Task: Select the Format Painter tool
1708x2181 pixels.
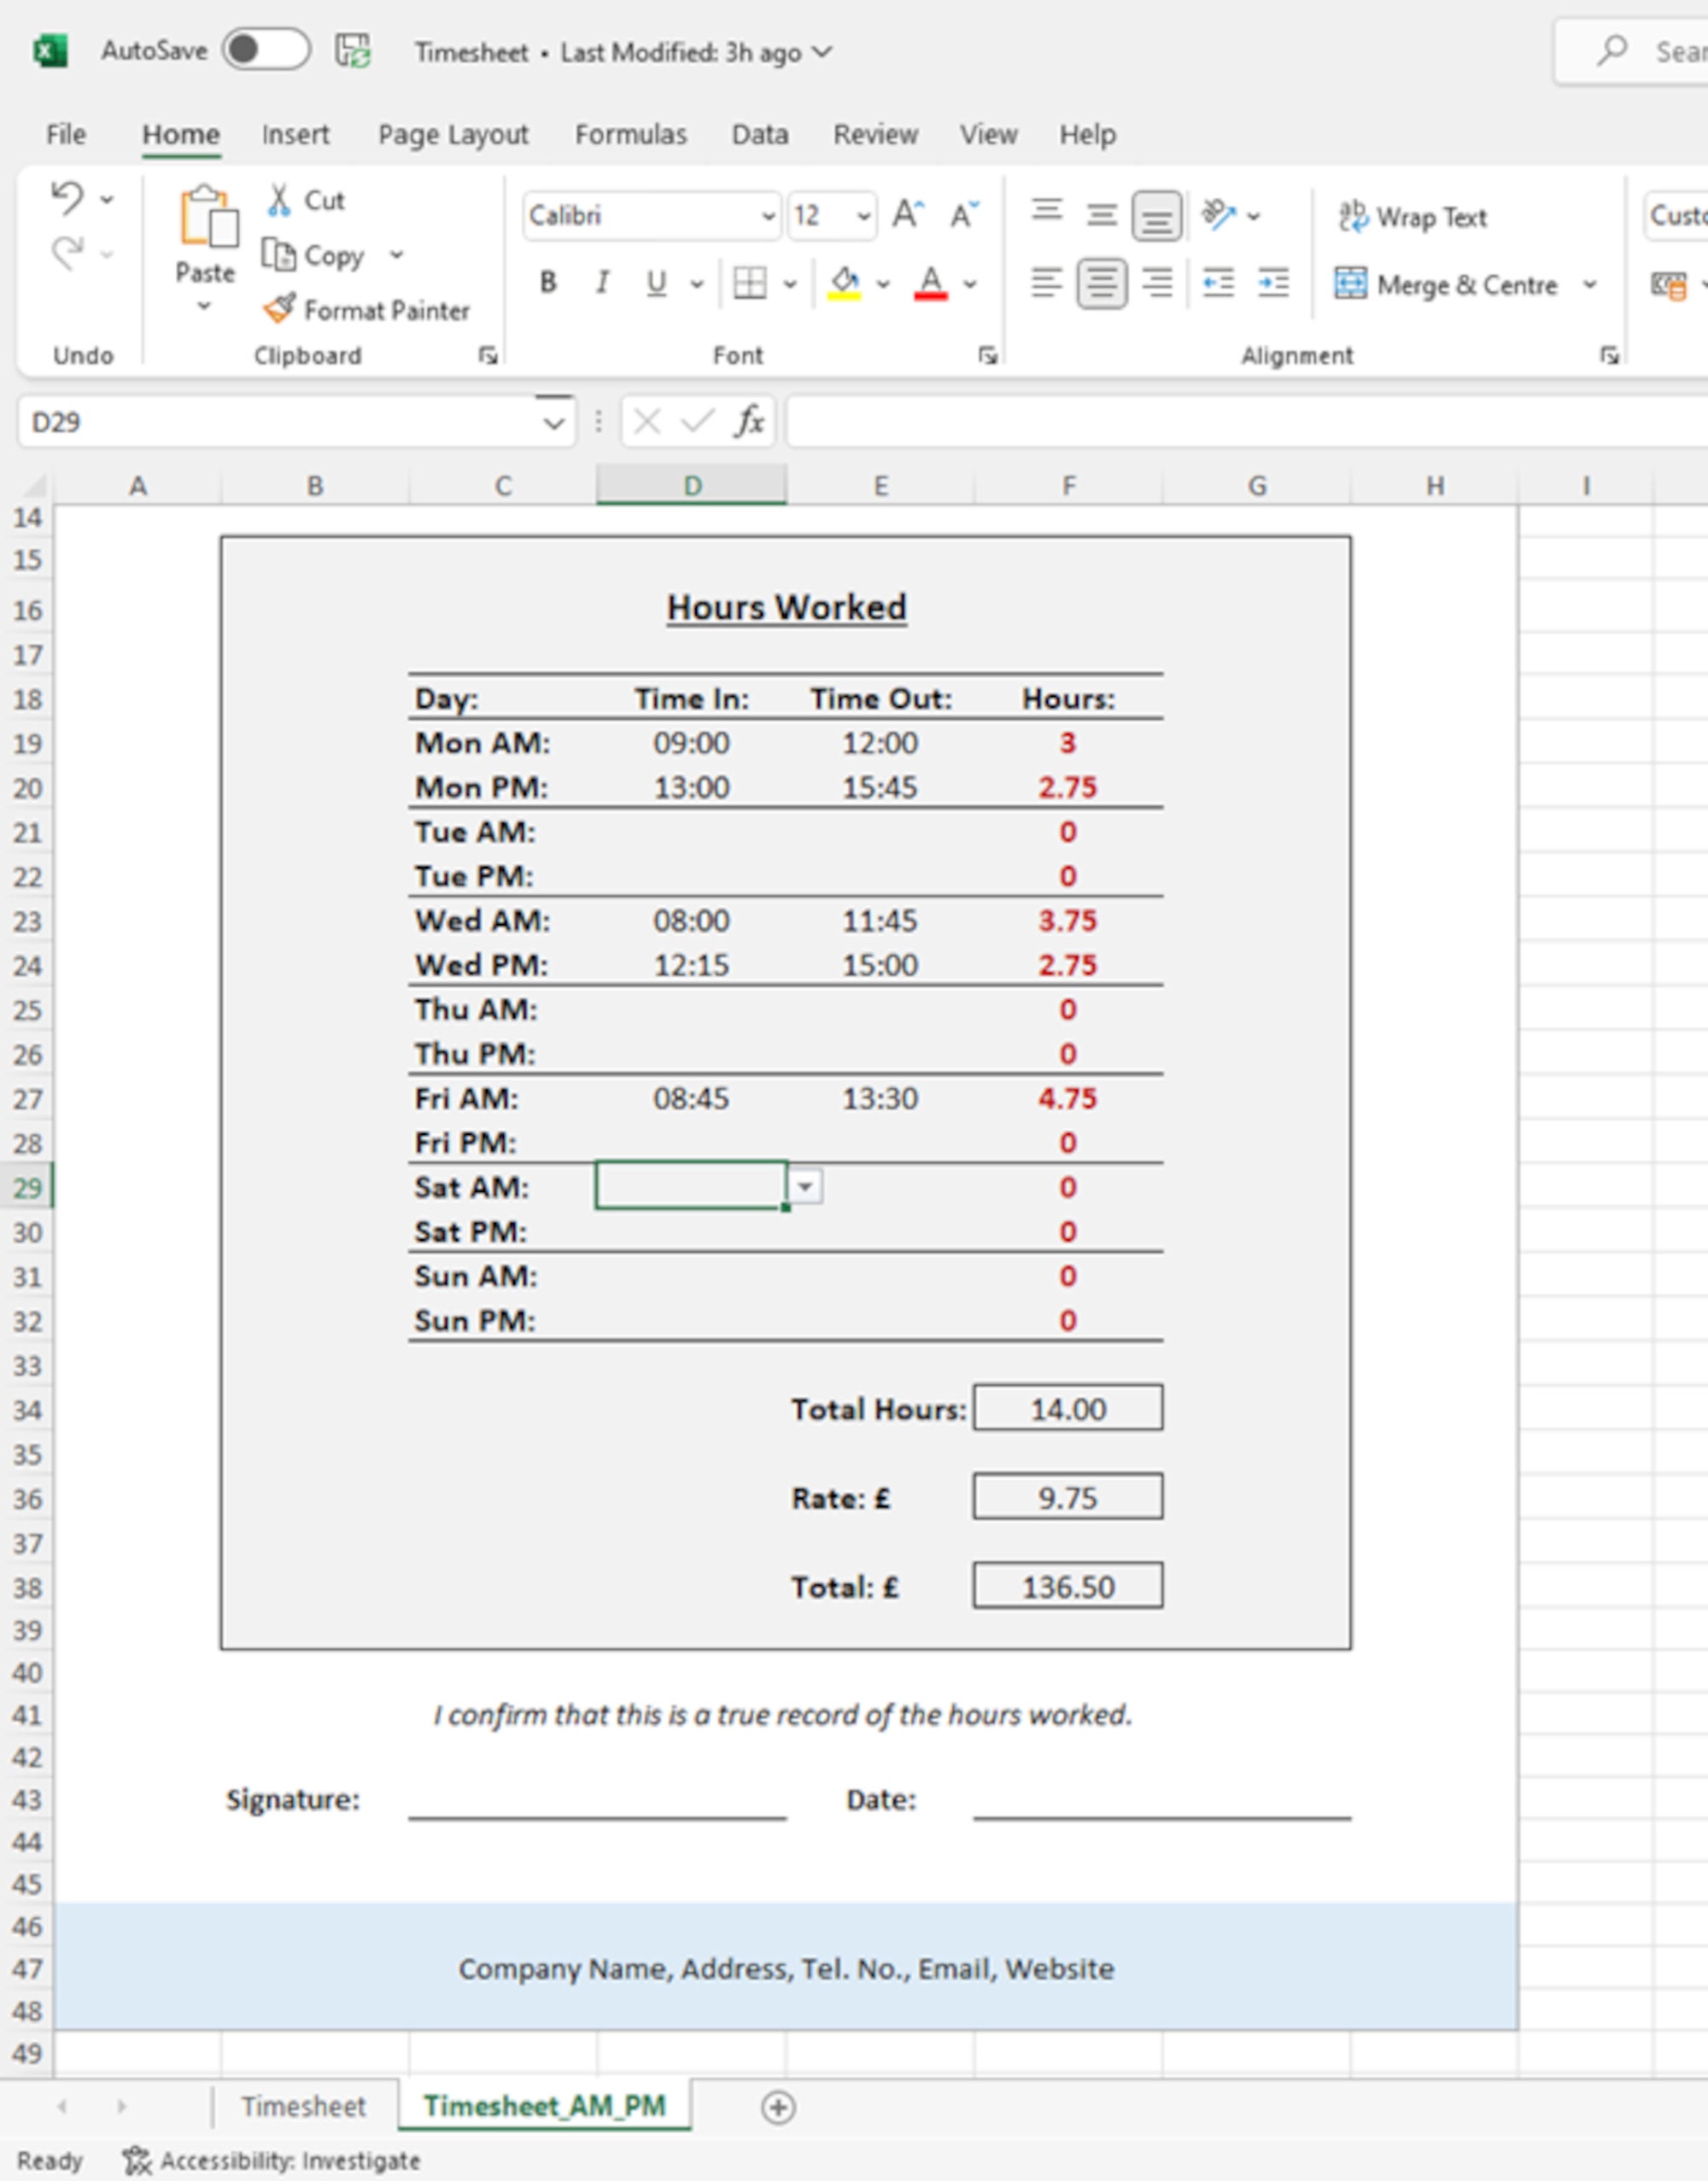Action: pyautogui.click(x=366, y=310)
